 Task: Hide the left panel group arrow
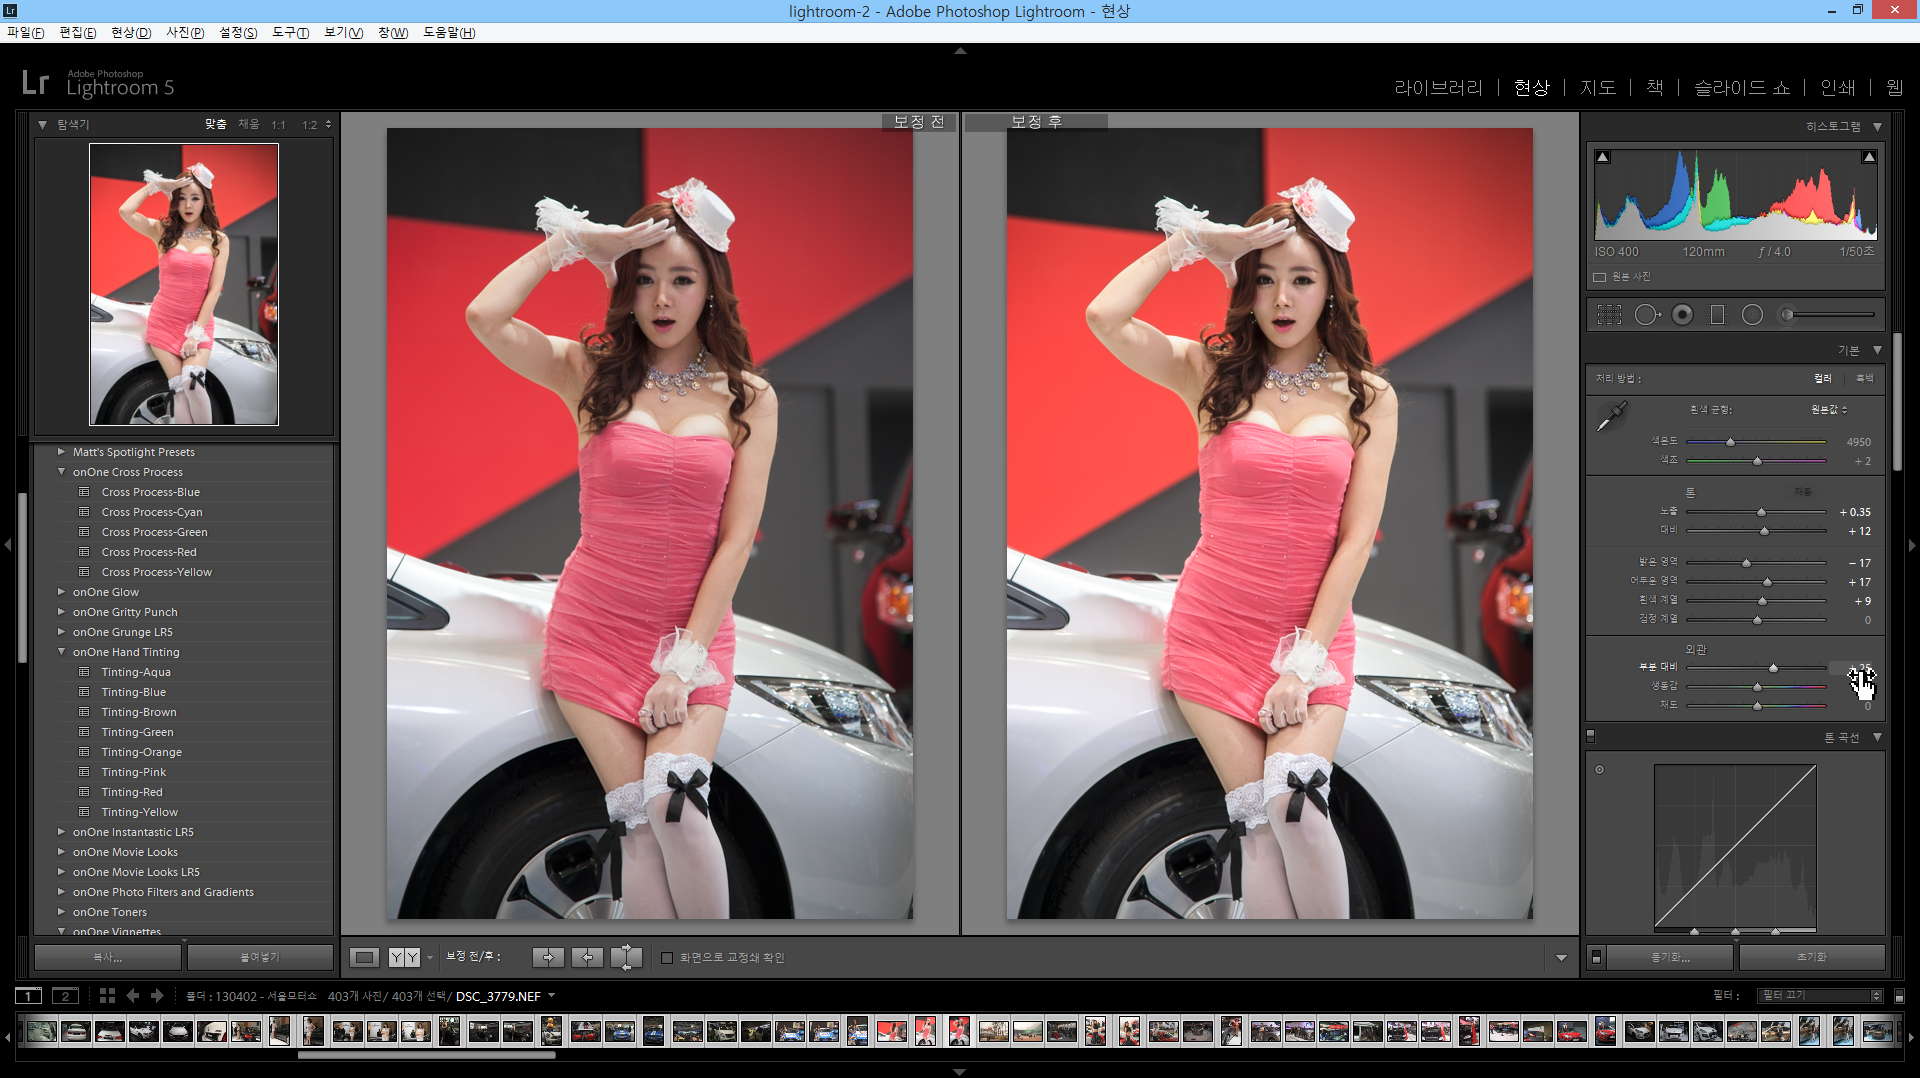tap(8, 545)
